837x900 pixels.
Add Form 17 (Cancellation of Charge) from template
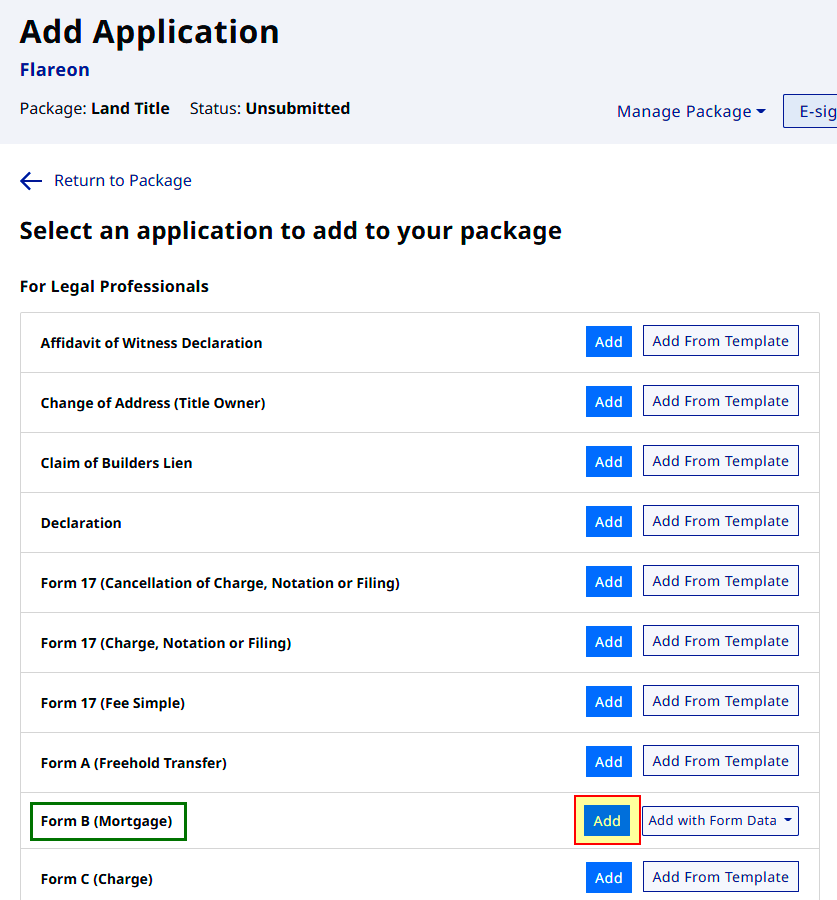[x=720, y=581]
